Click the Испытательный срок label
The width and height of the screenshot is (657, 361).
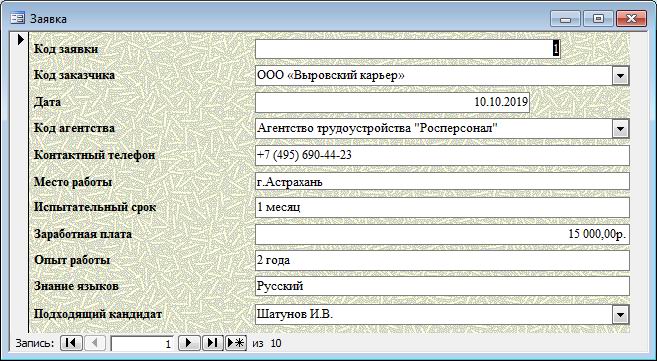(x=95, y=207)
